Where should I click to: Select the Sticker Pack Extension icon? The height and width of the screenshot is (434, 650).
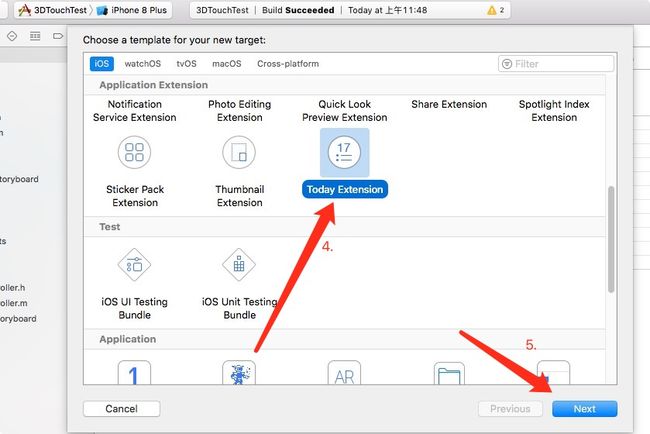[x=134, y=152]
